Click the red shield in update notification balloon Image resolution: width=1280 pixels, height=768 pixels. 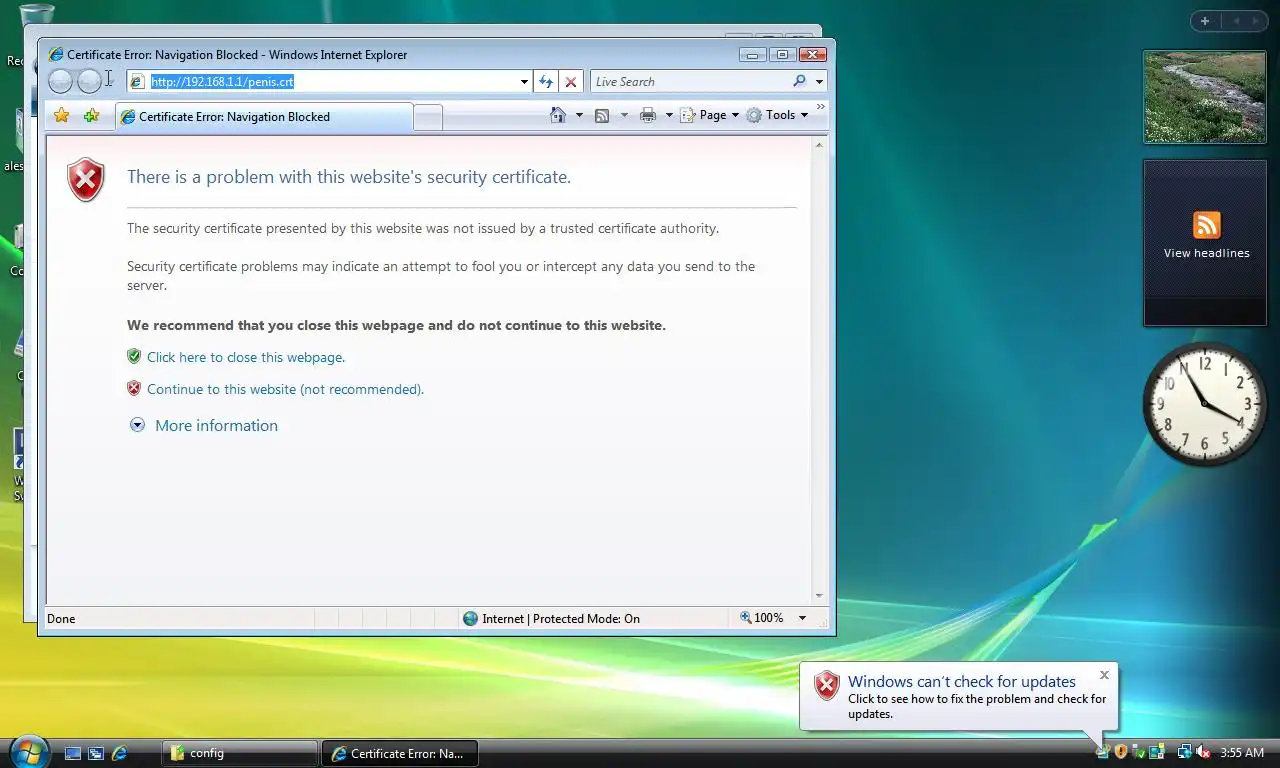(x=826, y=686)
